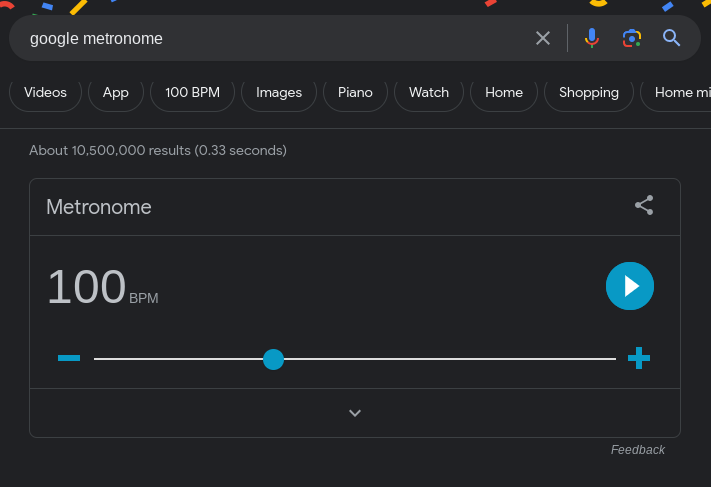The width and height of the screenshot is (711, 487).
Task: Click the 100 BPM tempo value
Action: [x=102, y=287]
